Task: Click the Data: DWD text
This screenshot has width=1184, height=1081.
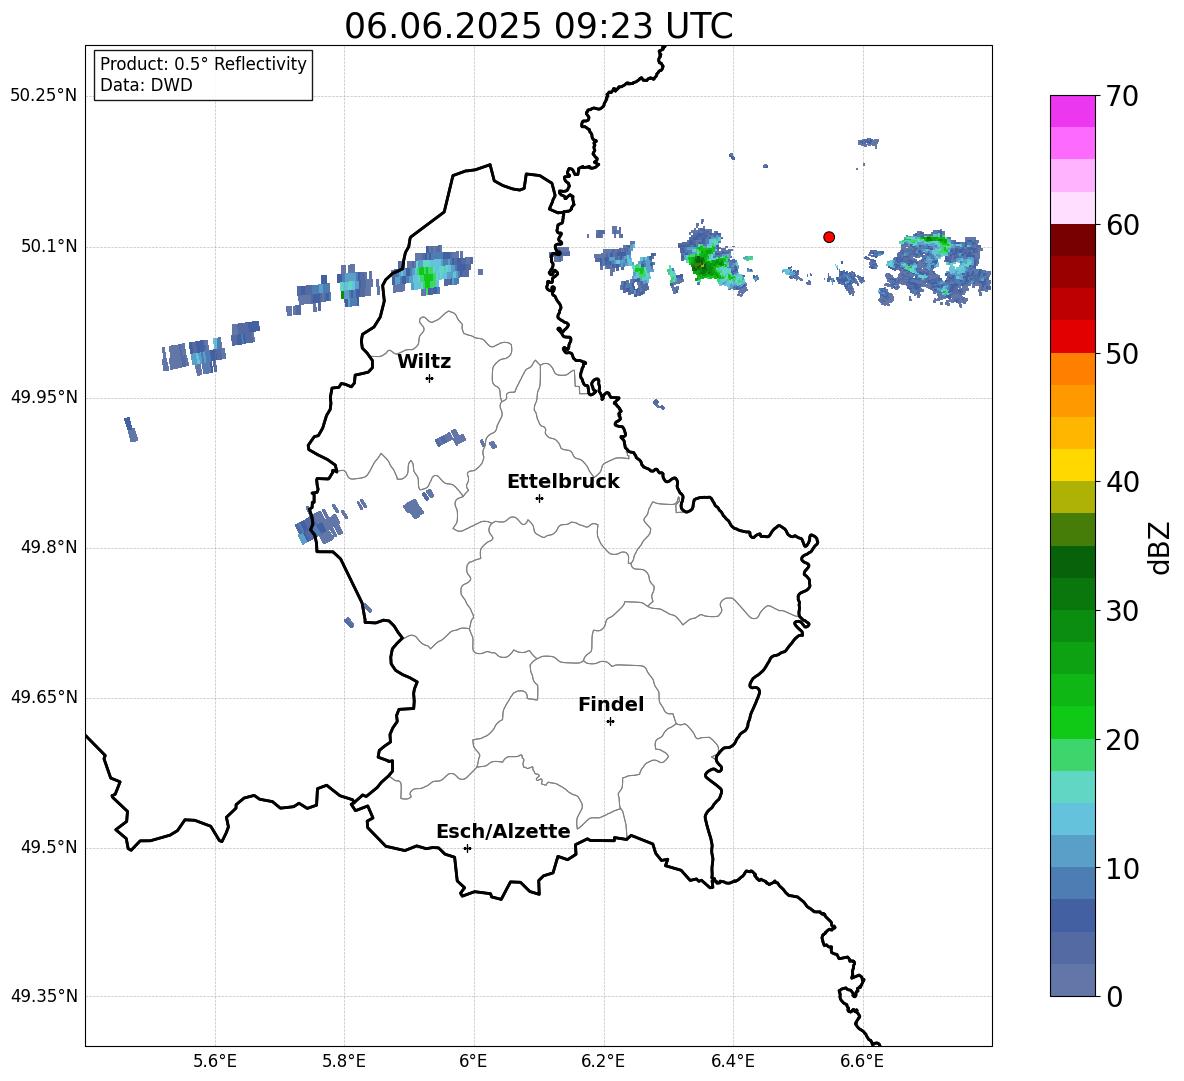Action: pos(146,85)
